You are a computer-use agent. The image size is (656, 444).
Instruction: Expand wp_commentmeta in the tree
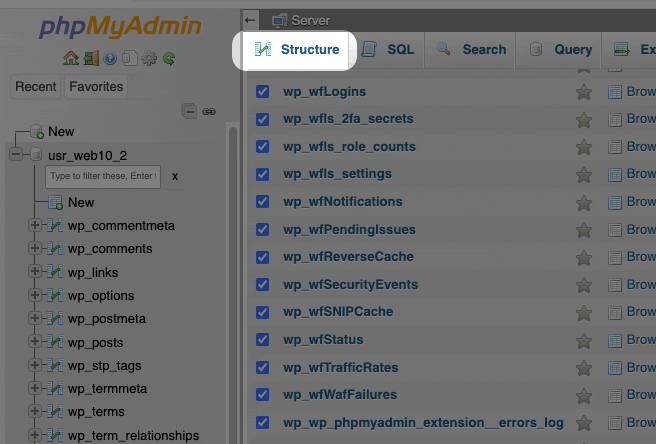[35, 225]
